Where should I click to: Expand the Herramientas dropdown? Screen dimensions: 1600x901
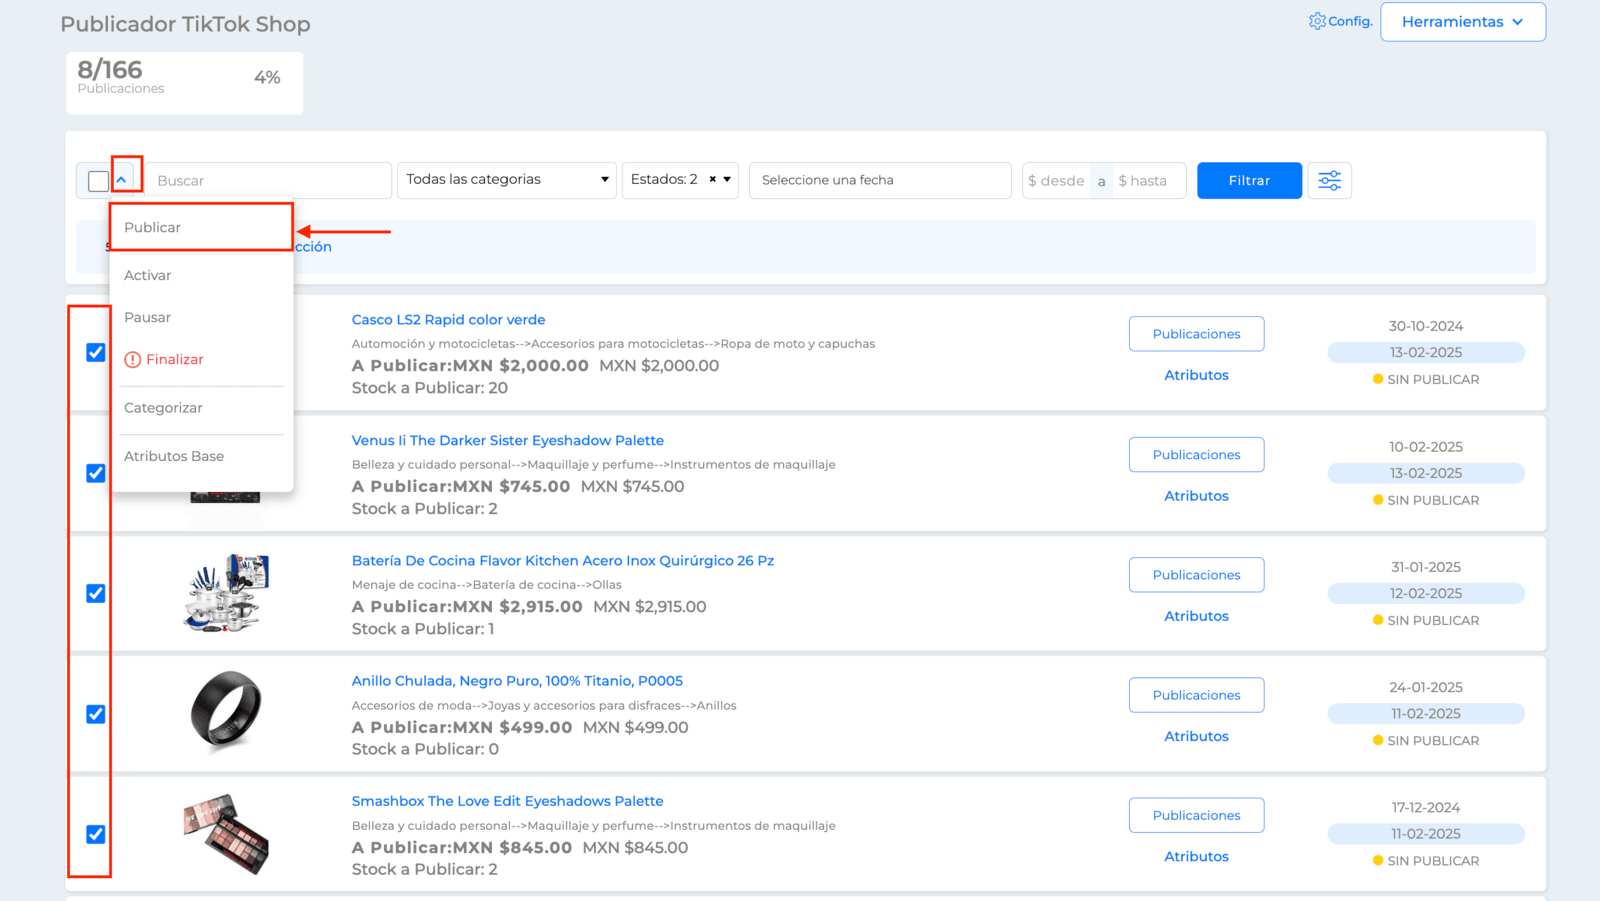tap(1463, 22)
